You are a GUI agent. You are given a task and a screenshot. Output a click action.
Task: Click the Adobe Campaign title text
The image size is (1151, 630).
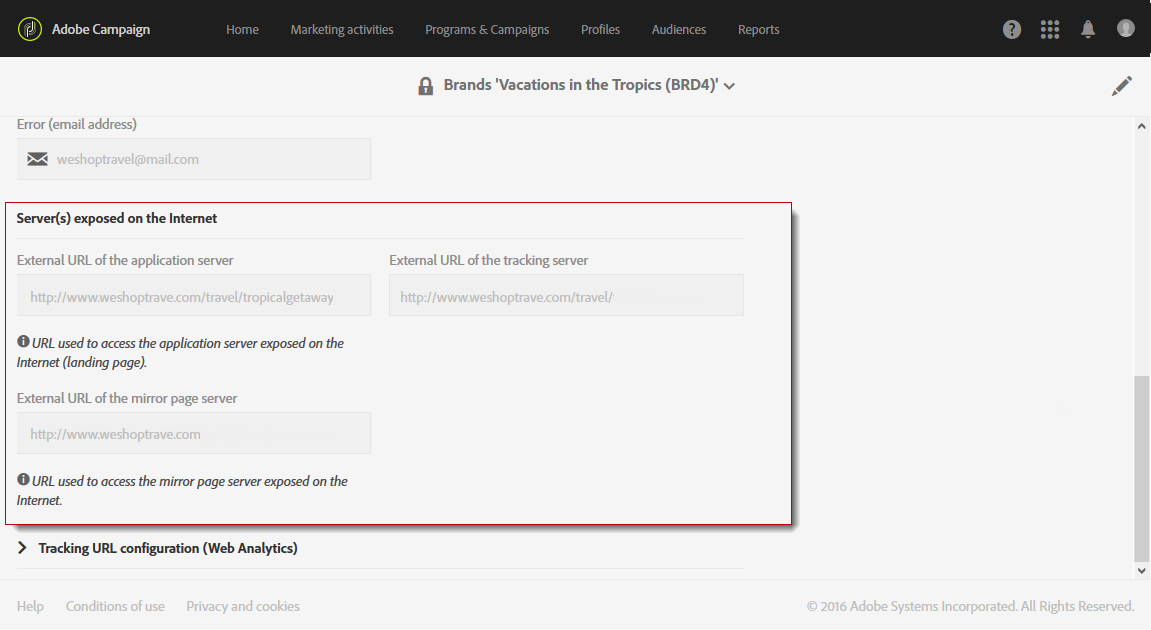pyautogui.click(x=101, y=29)
